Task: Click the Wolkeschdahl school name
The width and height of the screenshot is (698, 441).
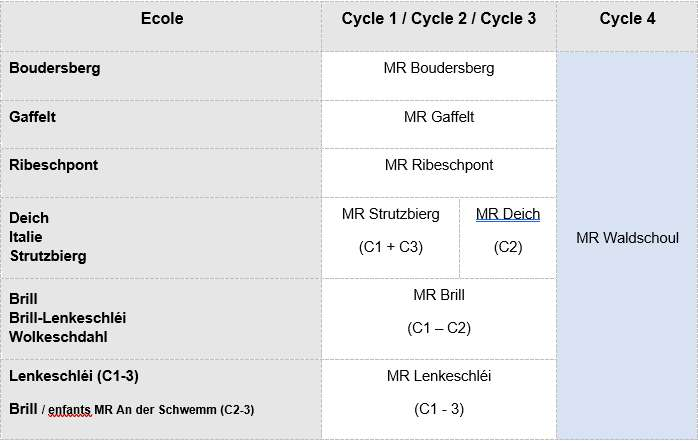Action: tap(56, 336)
